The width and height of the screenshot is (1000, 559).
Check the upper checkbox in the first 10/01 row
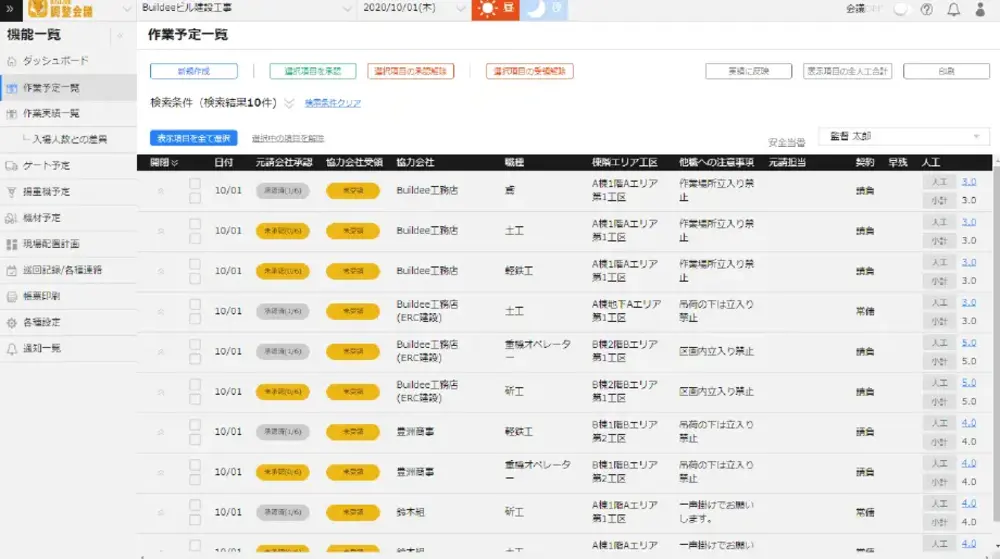pyautogui.click(x=195, y=184)
